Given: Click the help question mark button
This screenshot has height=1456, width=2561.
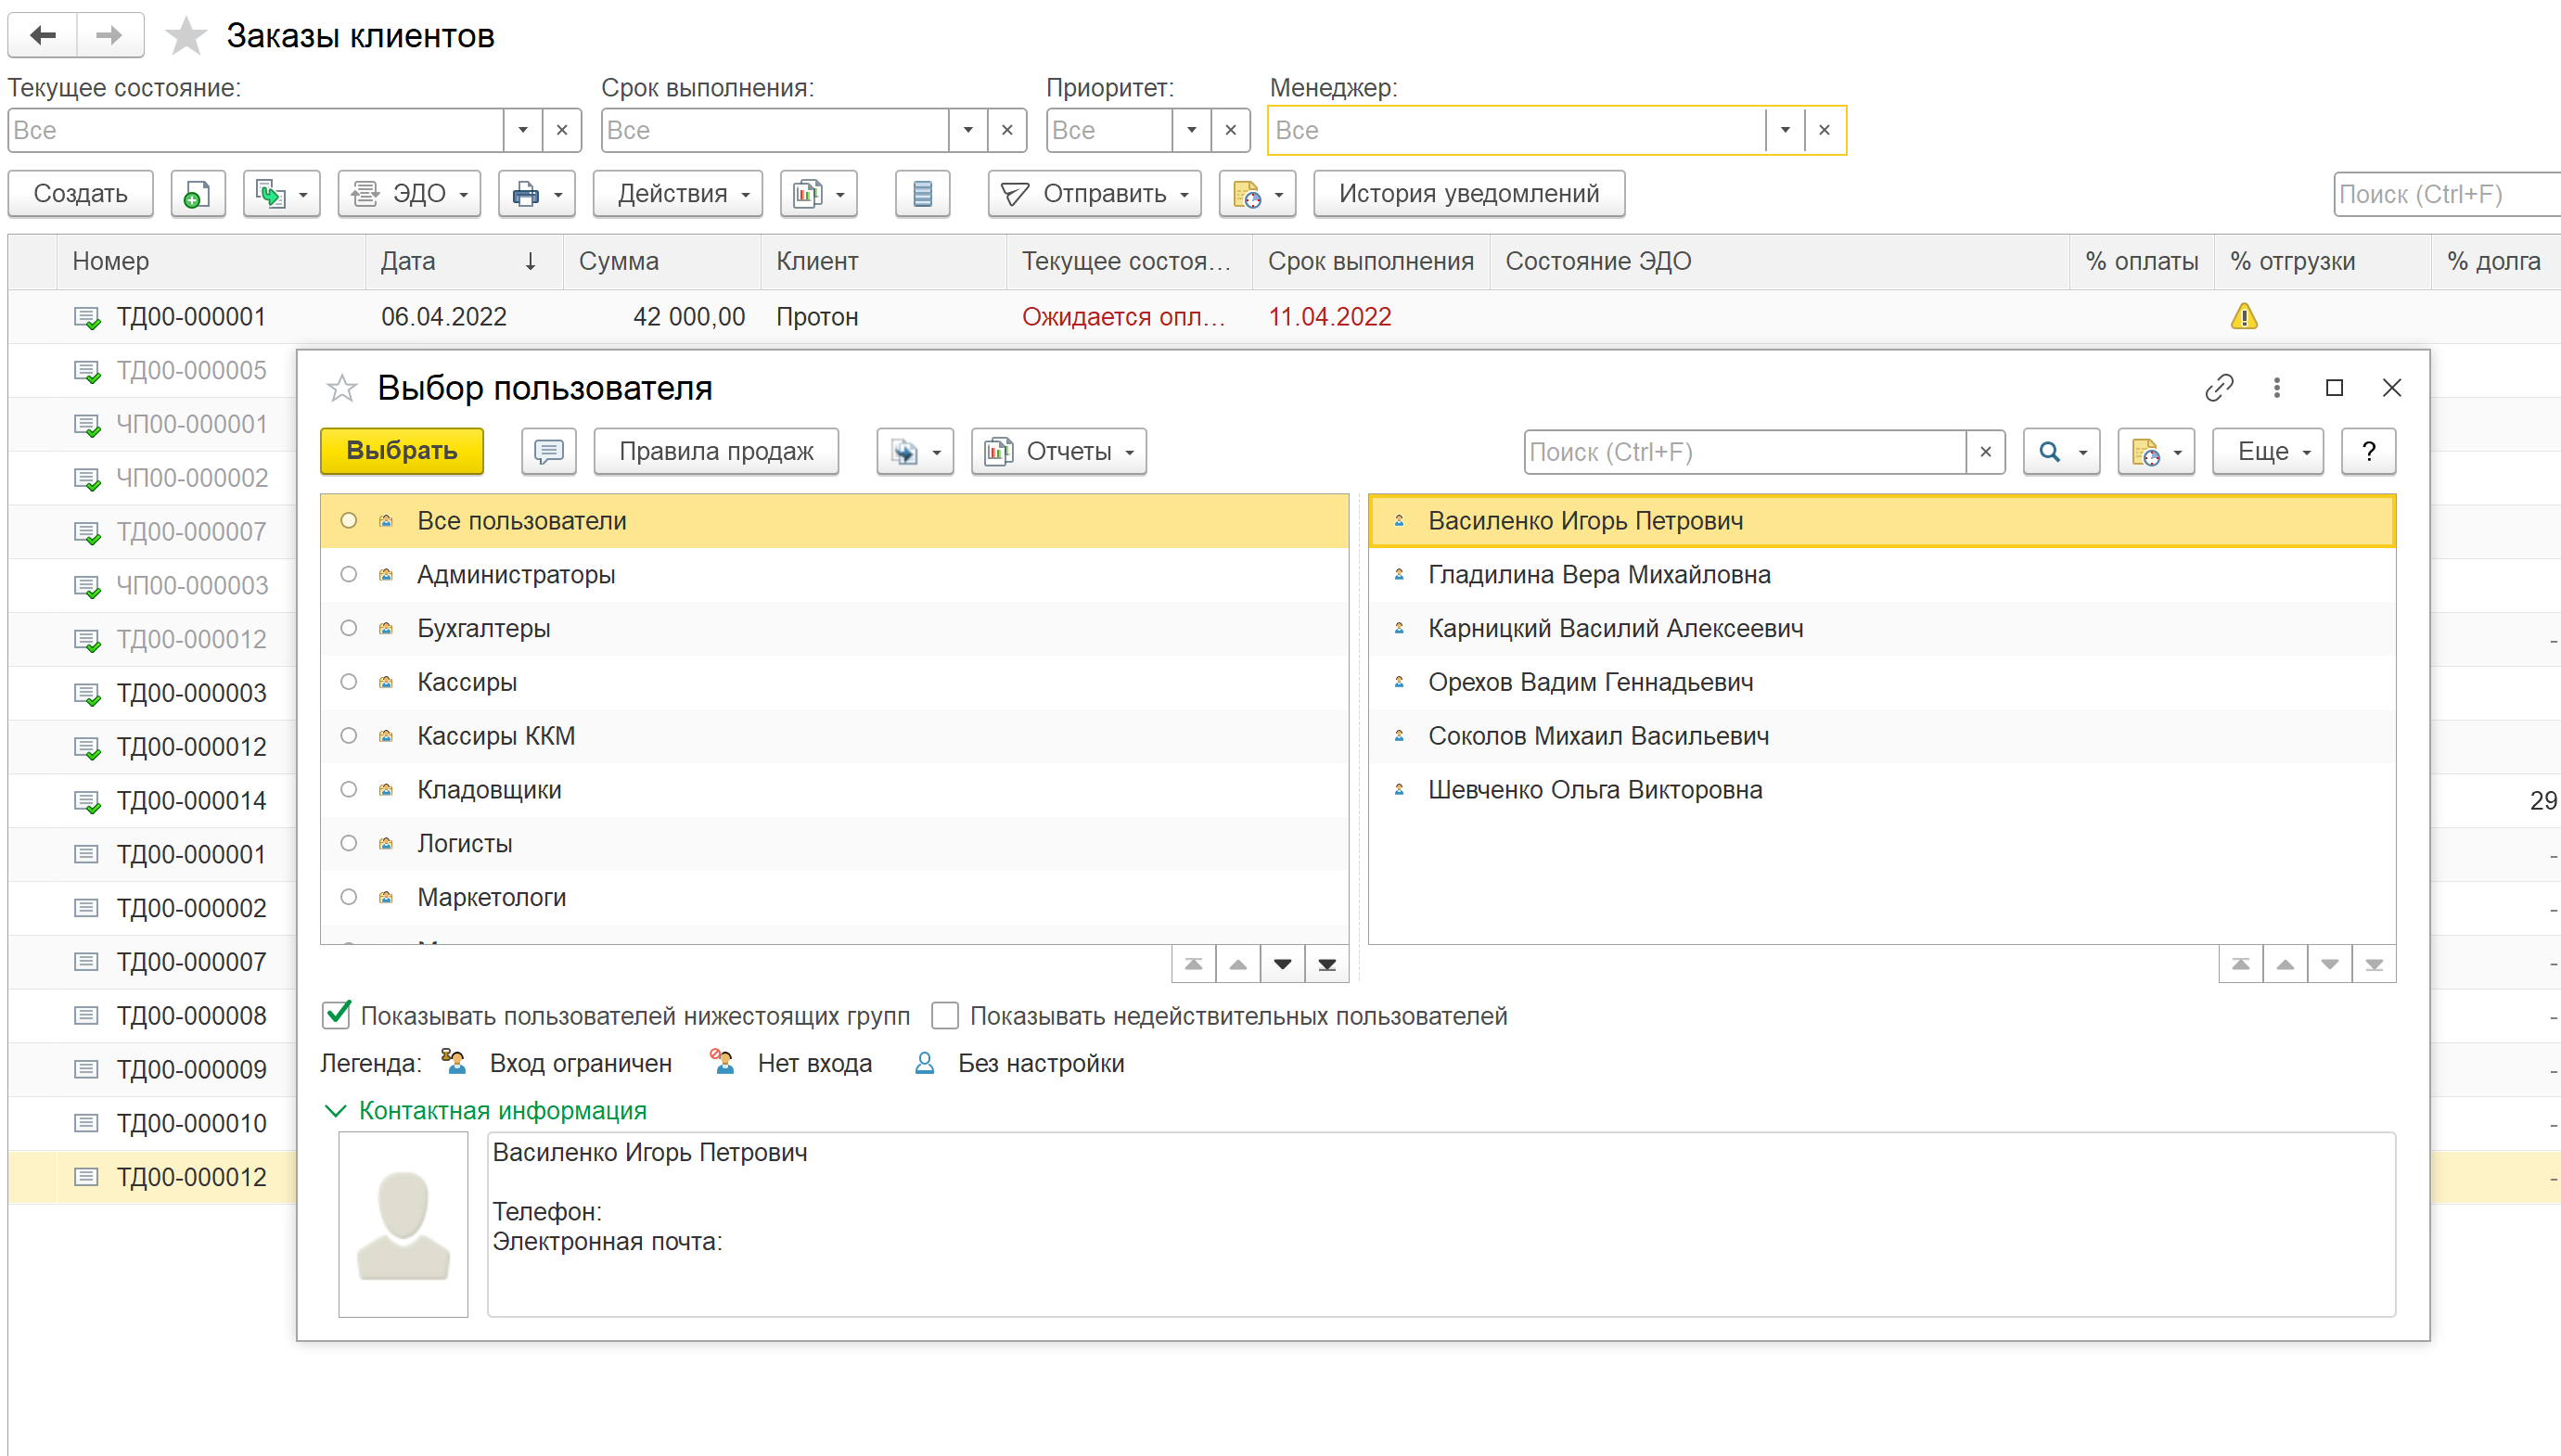Looking at the screenshot, I should coord(2368,451).
